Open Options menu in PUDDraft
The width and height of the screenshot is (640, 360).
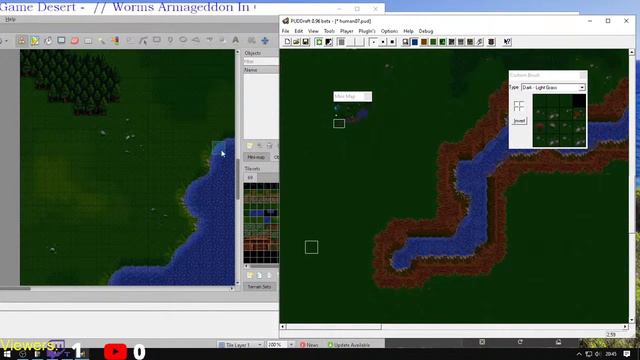389,31
